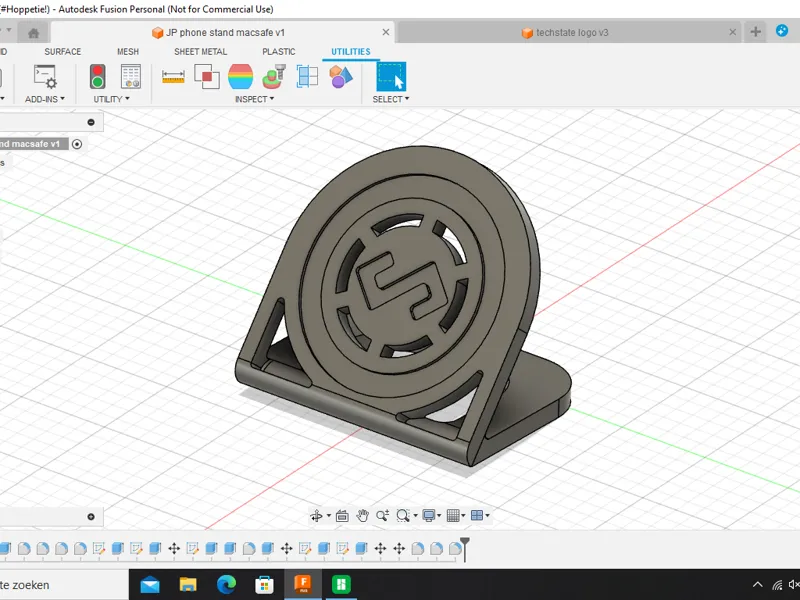Open a new design tab with plus
Screen dimensions: 800x600
pyautogui.click(x=756, y=32)
